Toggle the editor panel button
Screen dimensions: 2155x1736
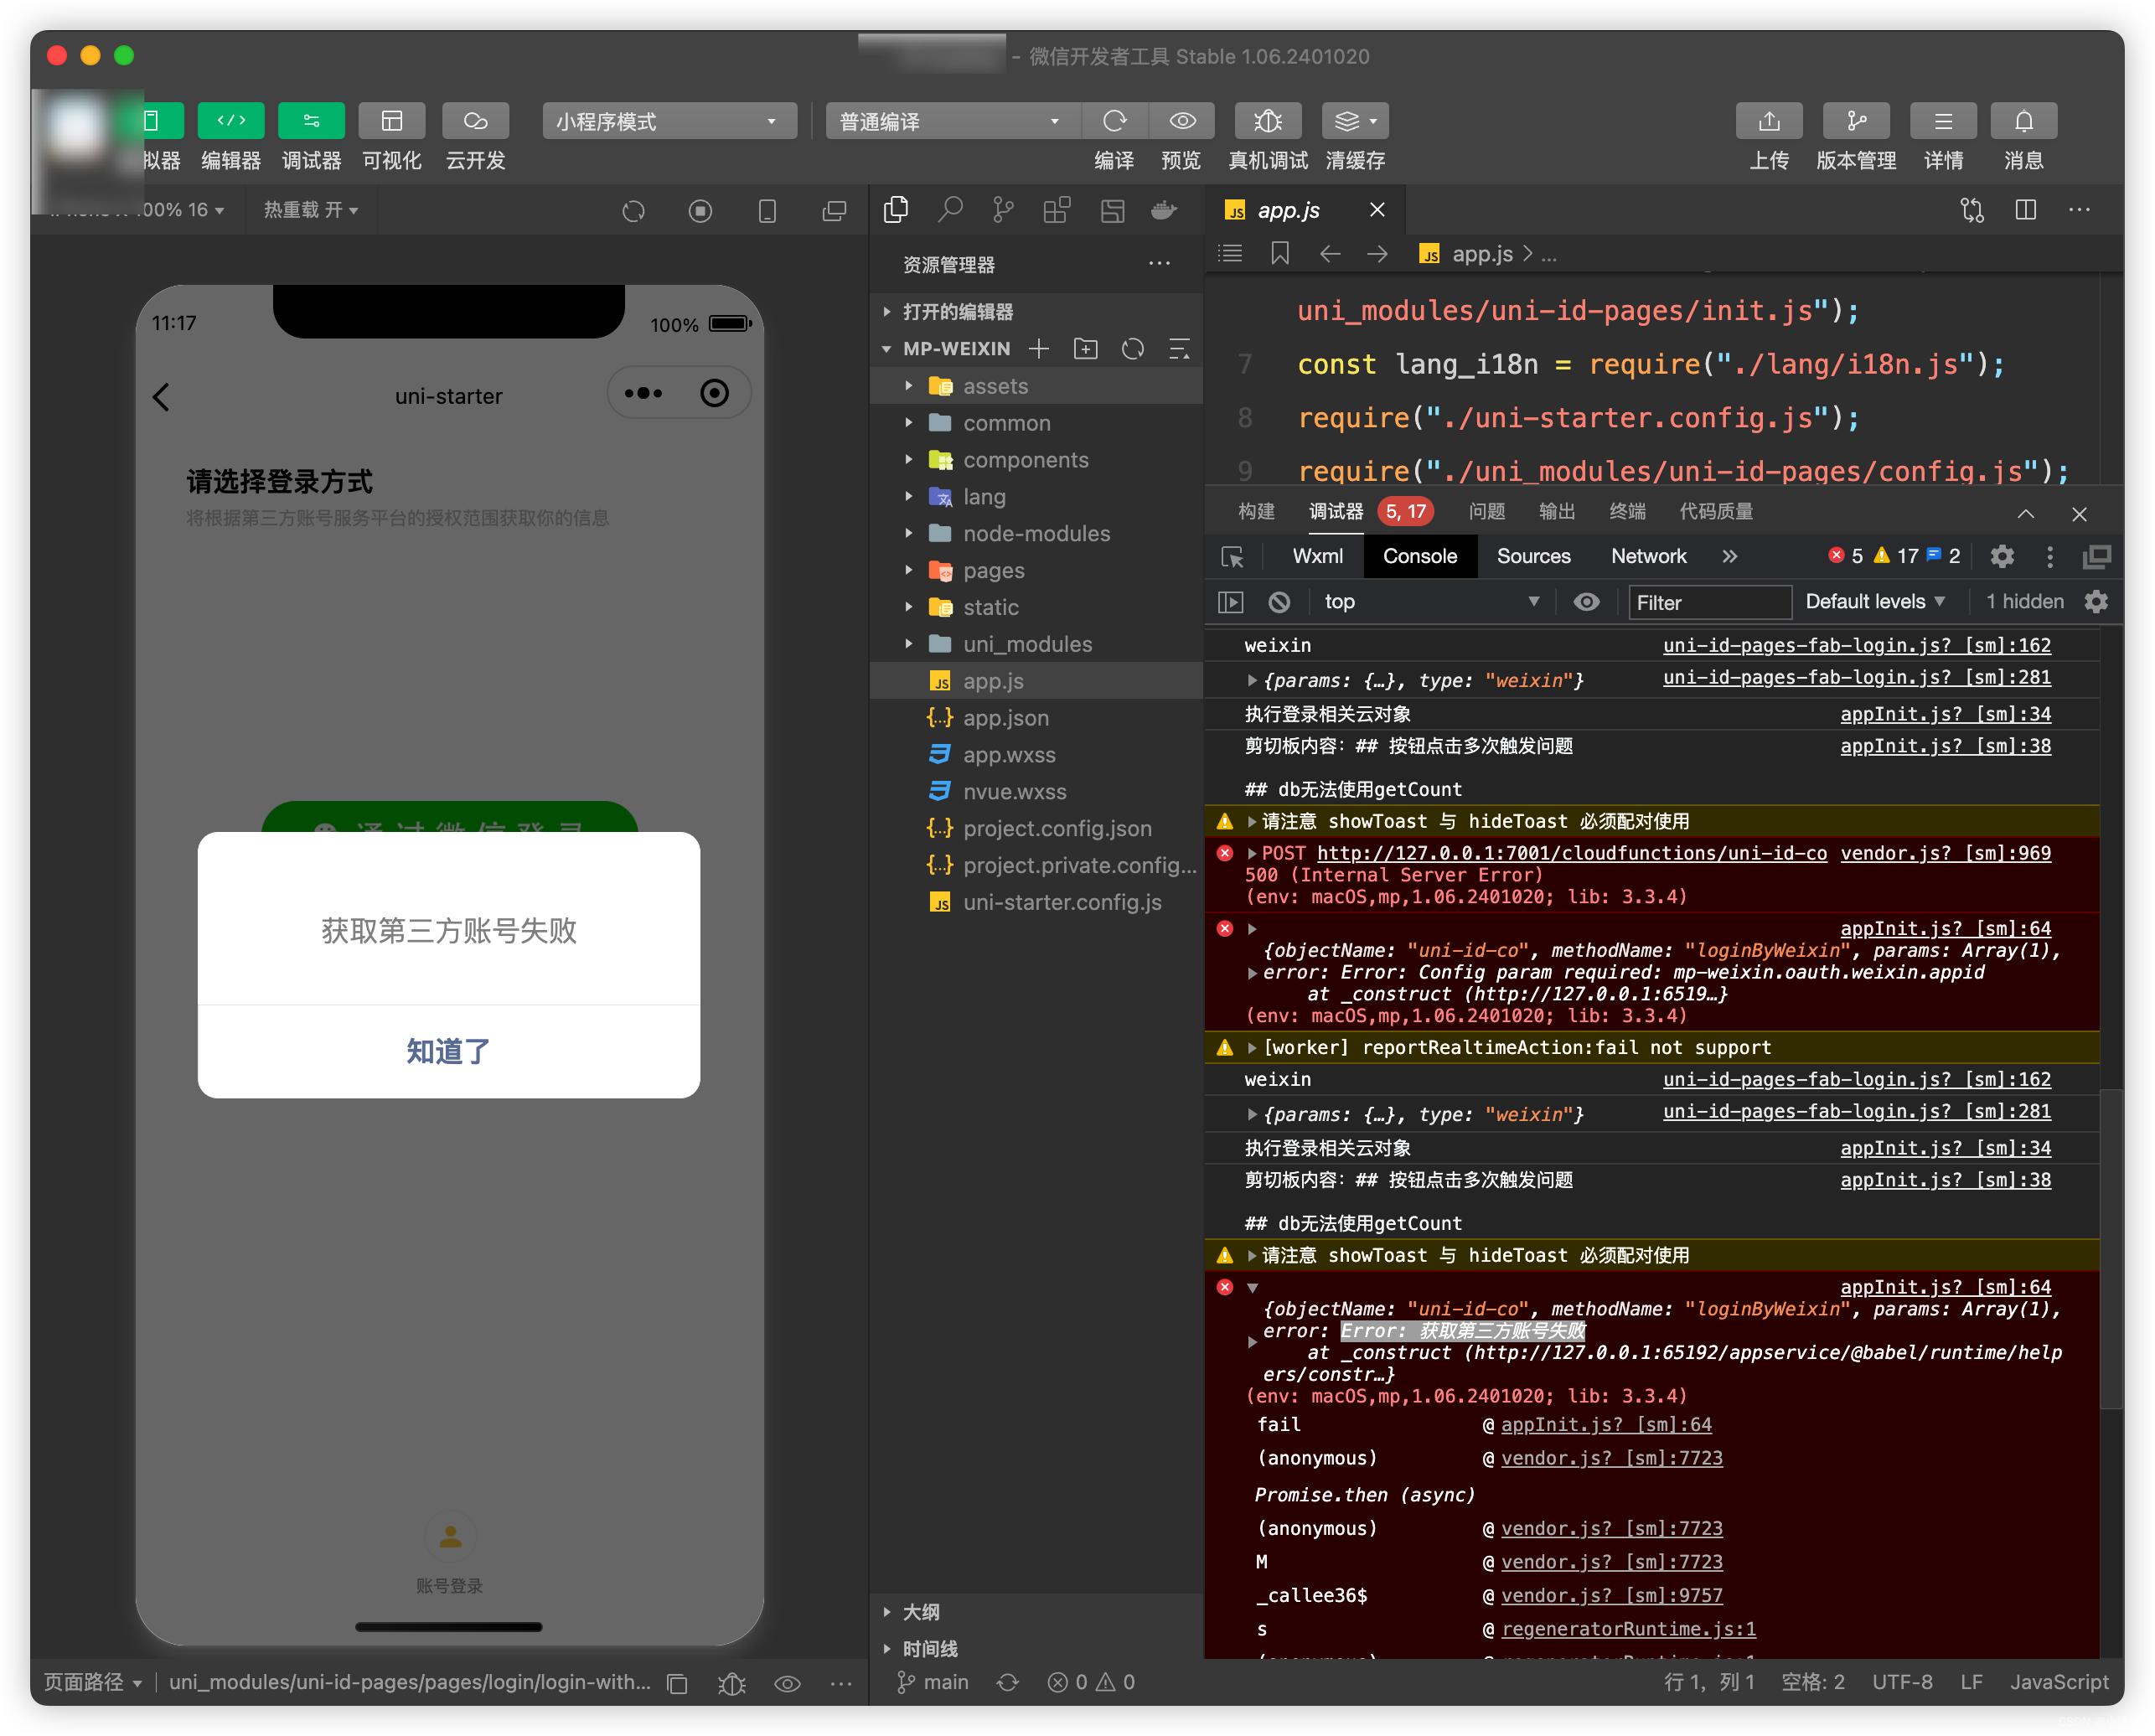pyautogui.click(x=231, y=121)
